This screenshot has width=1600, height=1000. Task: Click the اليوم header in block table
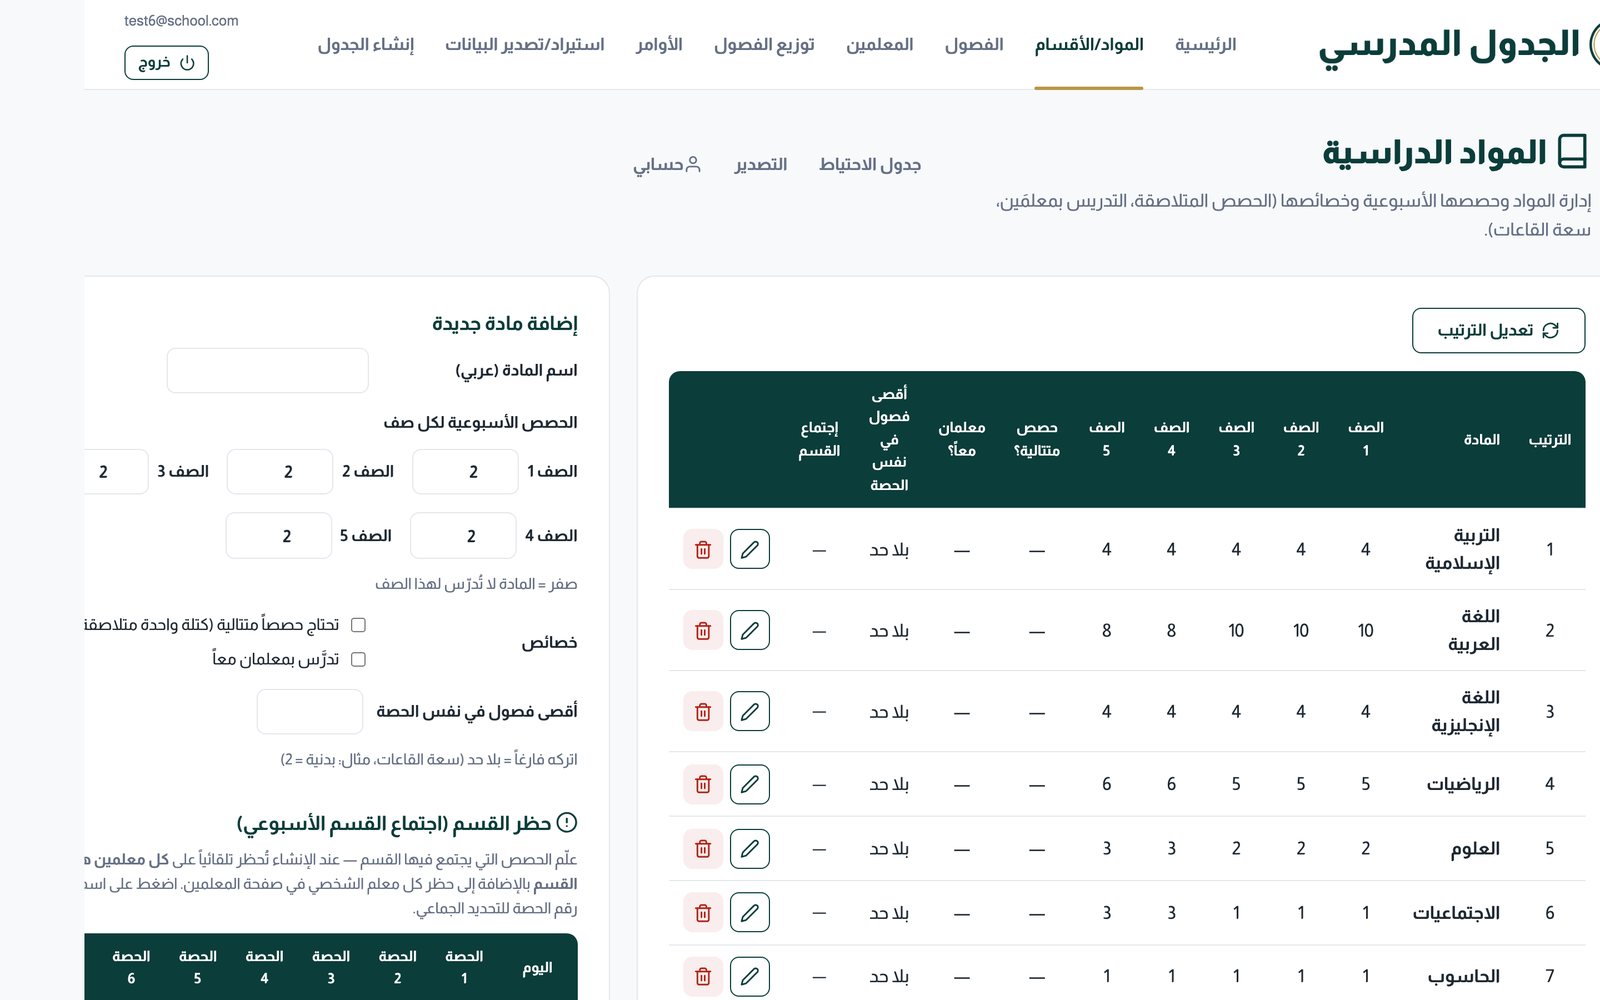click(538, 968)
